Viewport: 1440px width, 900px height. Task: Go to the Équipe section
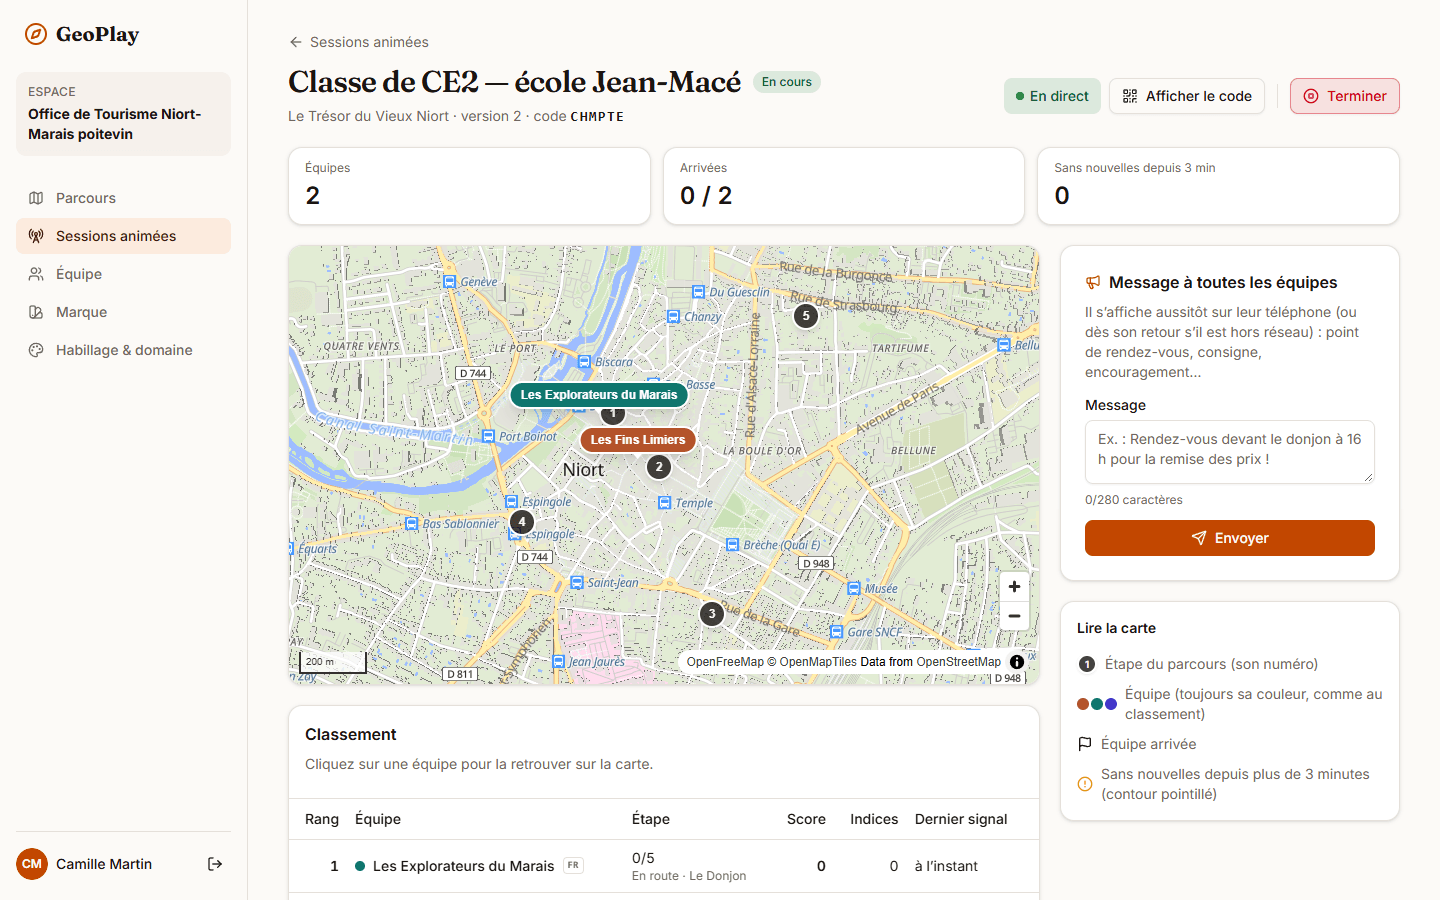(x=123, y=274)
